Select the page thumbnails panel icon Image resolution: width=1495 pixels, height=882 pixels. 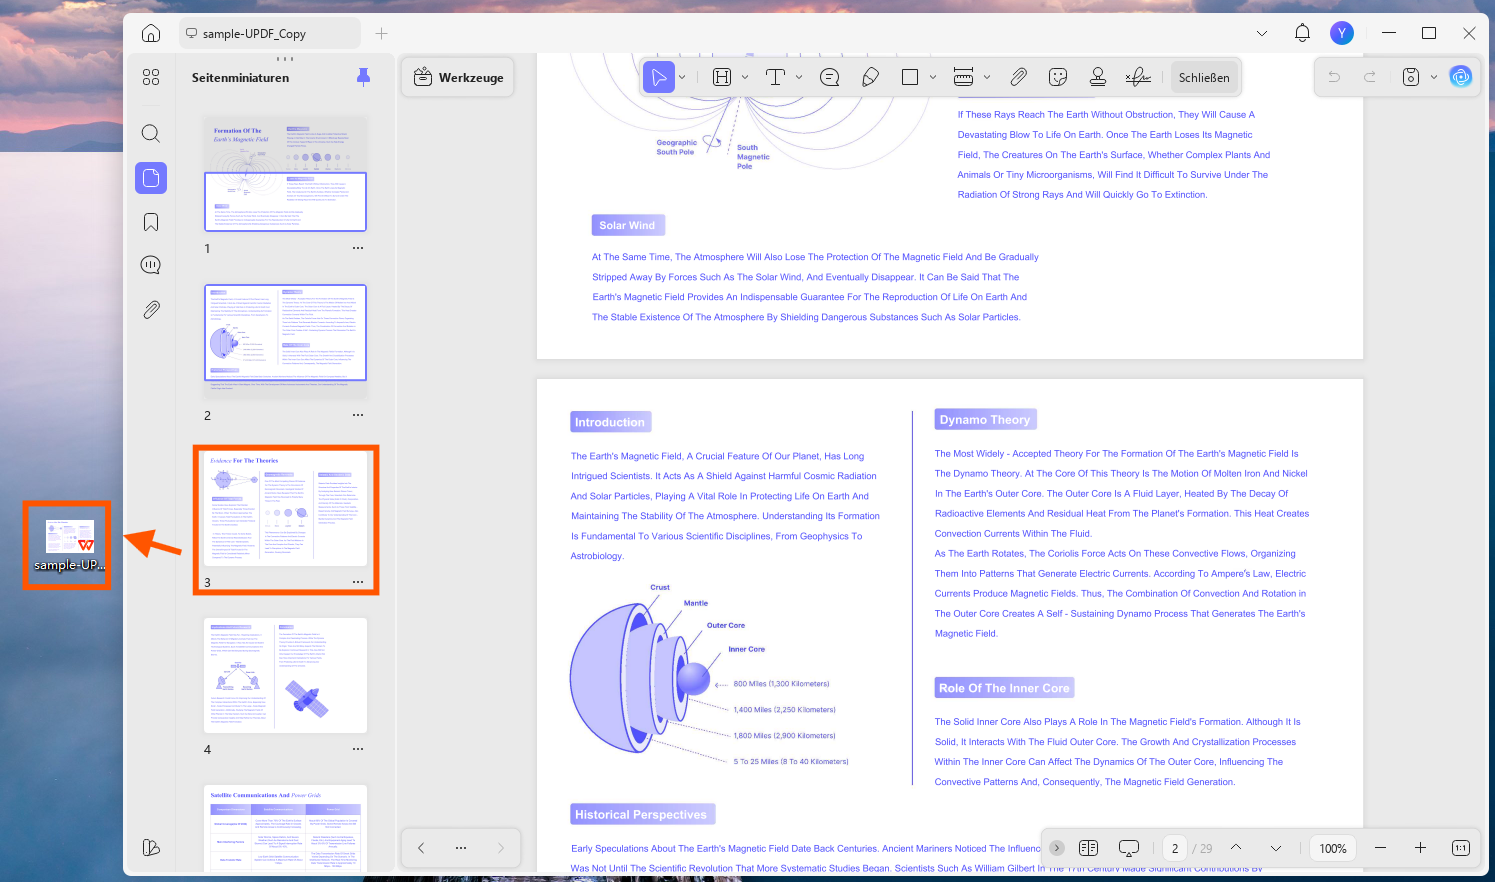click(x=151, y=178)
